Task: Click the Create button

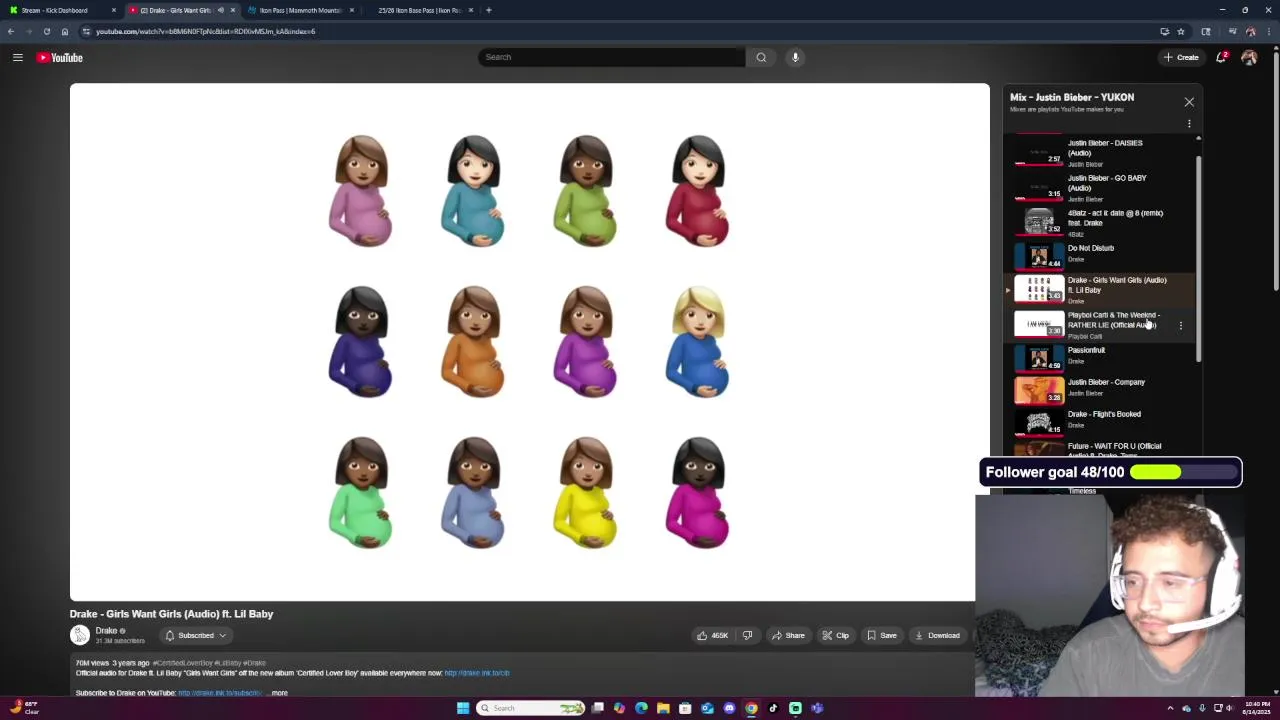Action: 1181,57
